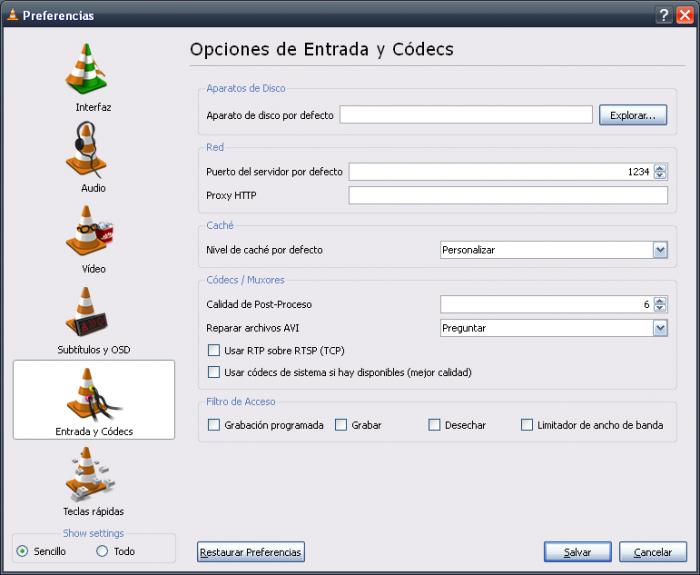Click the Aparatos de Disco group label
The image size is (700, 575).
point(246,88)
